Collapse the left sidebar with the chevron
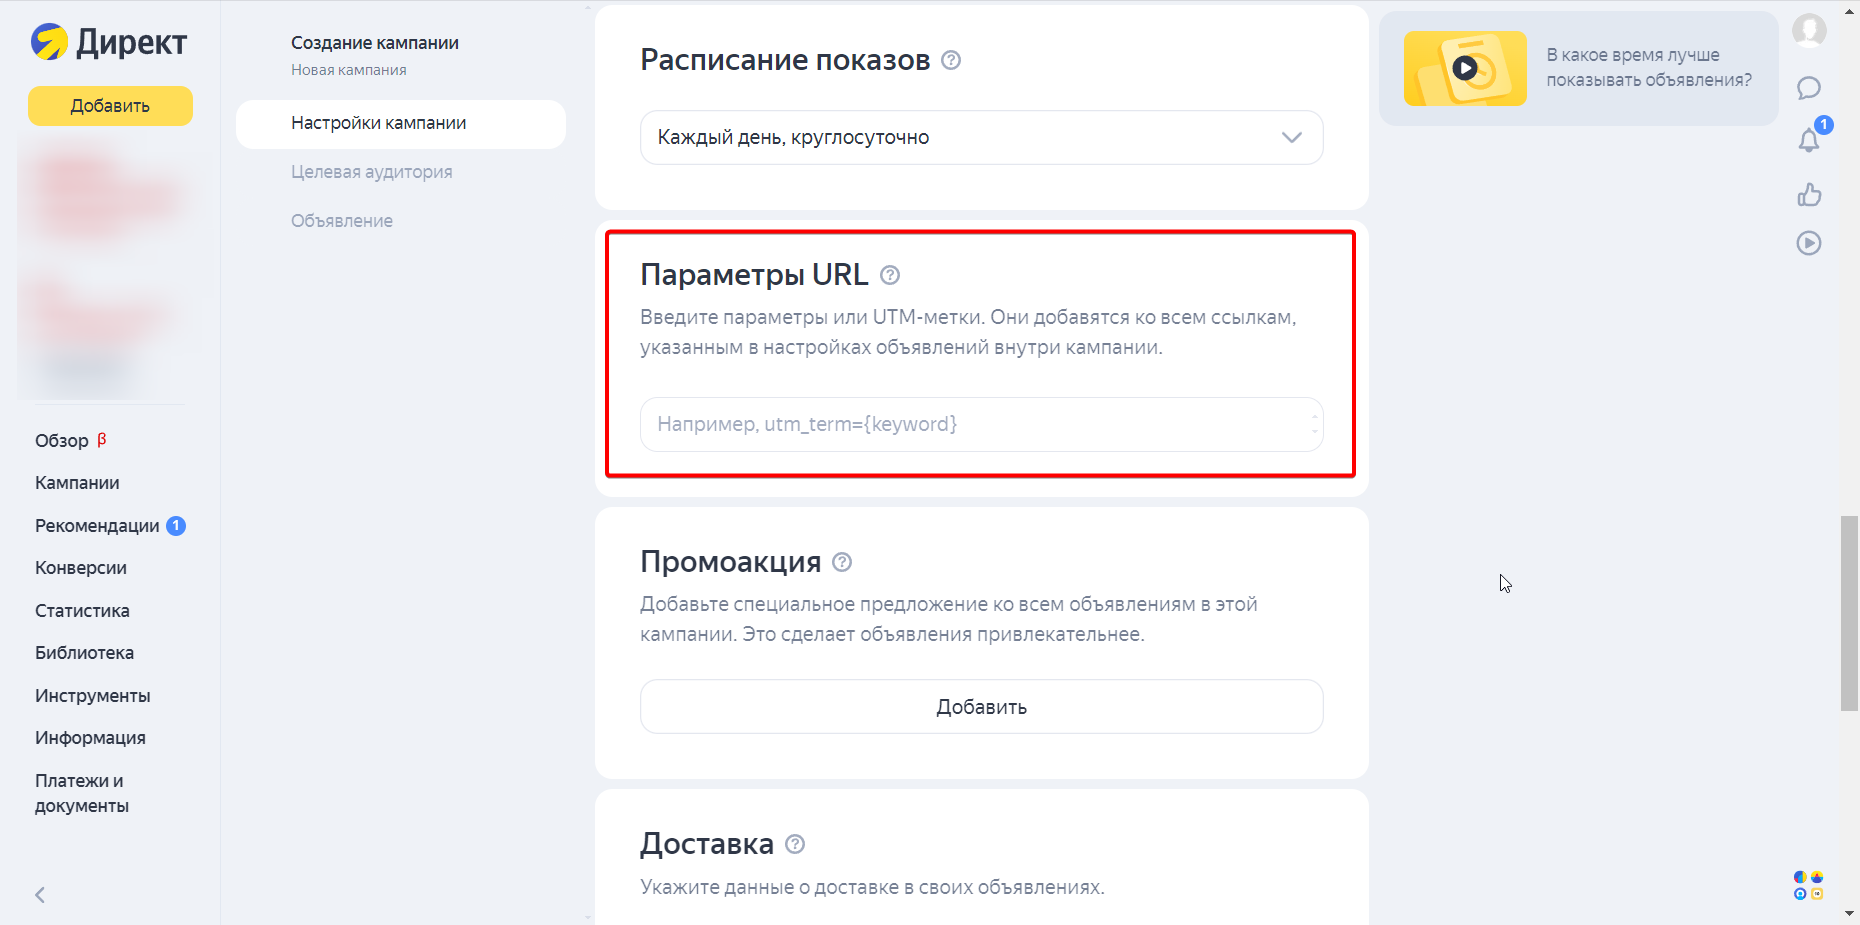The height and width of the screenshot is (925, 1860). pos(39,895)
